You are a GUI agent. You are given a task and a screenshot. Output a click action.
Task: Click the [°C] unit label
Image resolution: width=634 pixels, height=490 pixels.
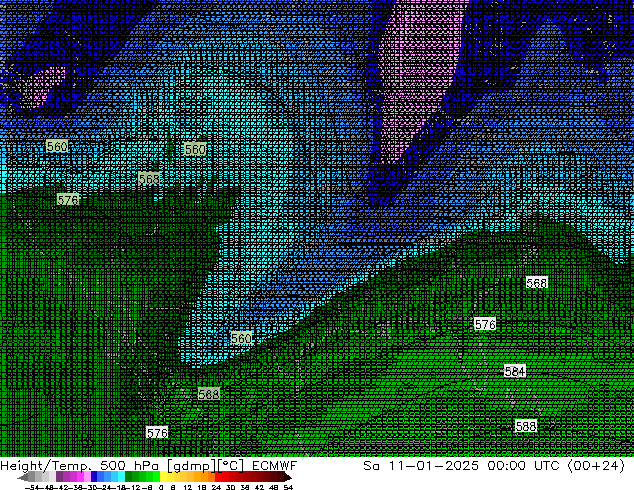click(x=230, y=466)
